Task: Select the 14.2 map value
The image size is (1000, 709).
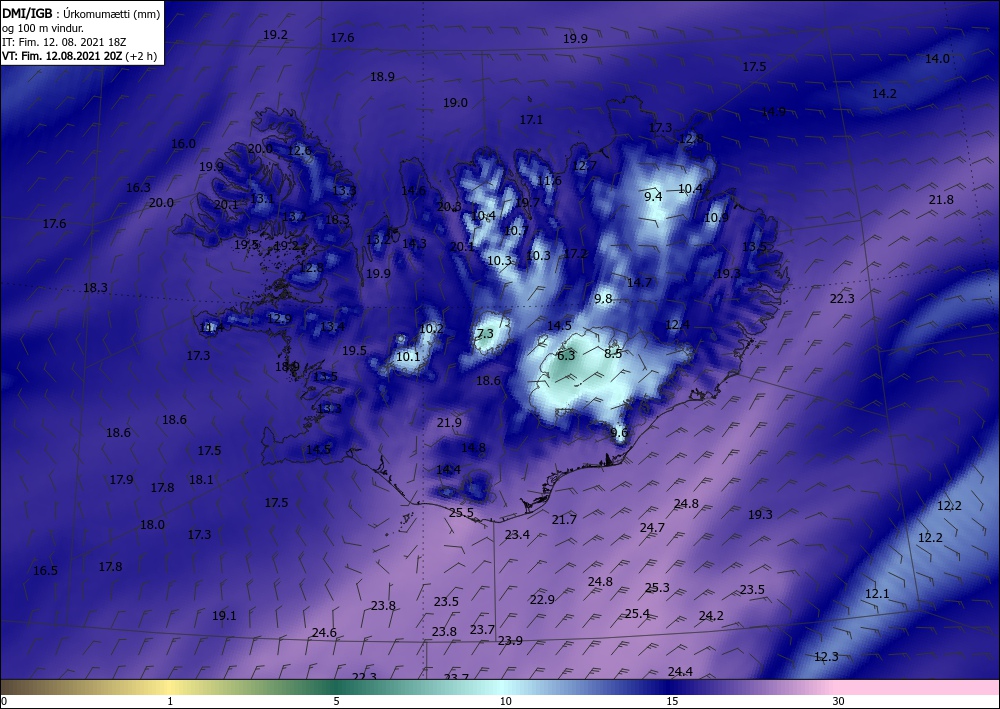Action: (884, 94)
